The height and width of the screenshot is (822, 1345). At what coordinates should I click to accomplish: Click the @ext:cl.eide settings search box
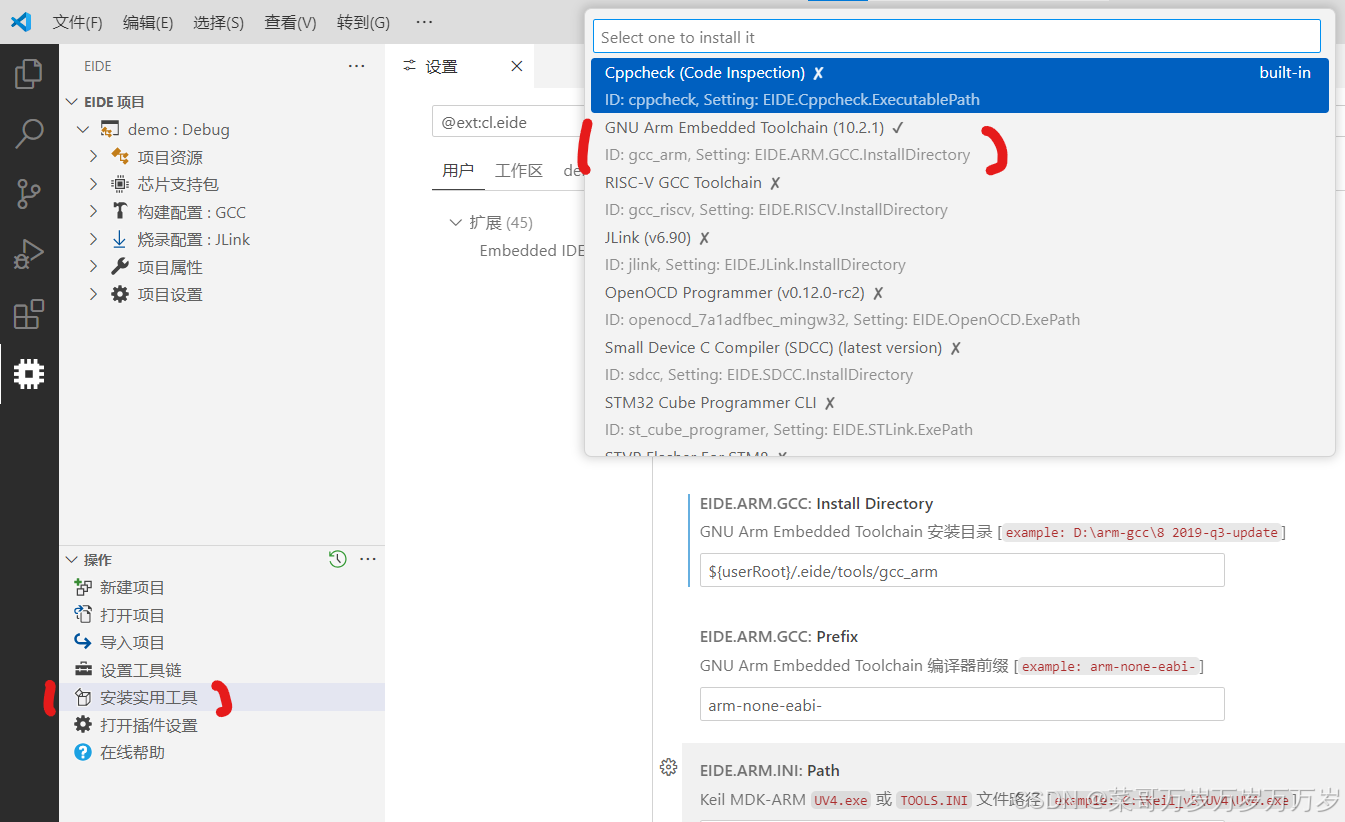pos(508,123)
